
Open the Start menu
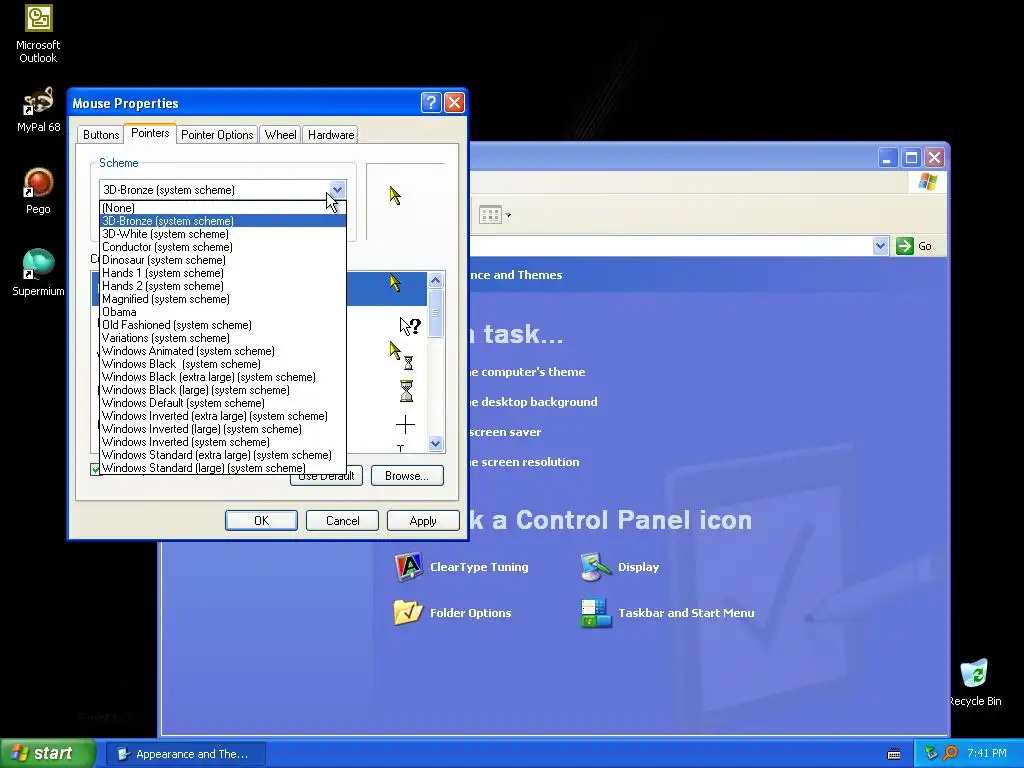point(47,753)
